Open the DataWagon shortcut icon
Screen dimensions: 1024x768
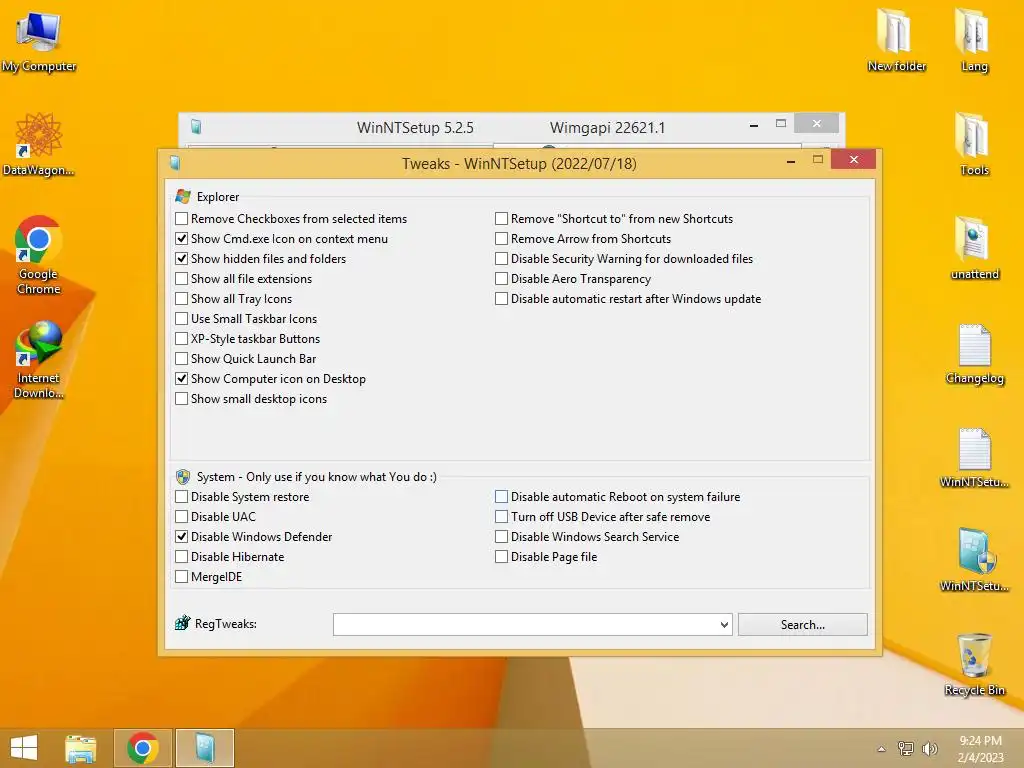tap(39, 144)
